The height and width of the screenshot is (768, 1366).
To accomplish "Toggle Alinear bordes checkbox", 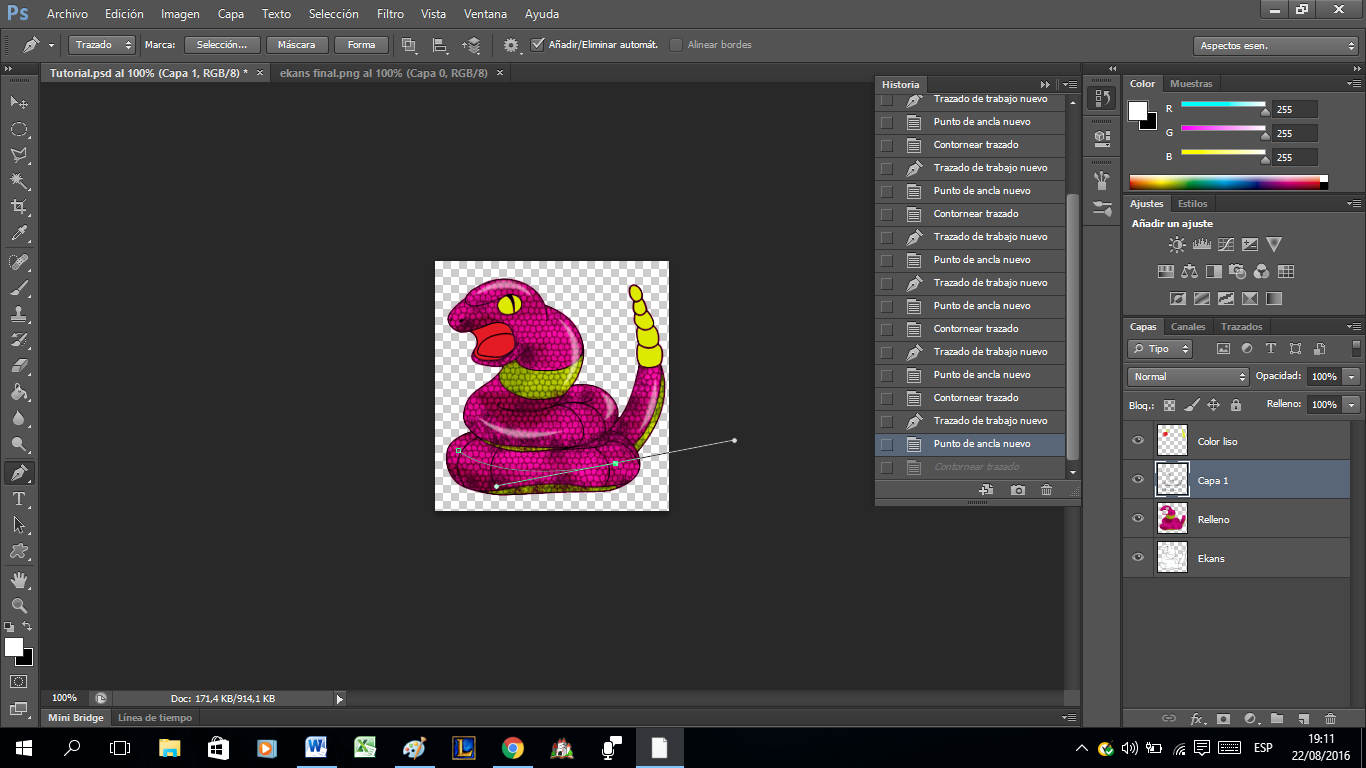I will (676, 44).
